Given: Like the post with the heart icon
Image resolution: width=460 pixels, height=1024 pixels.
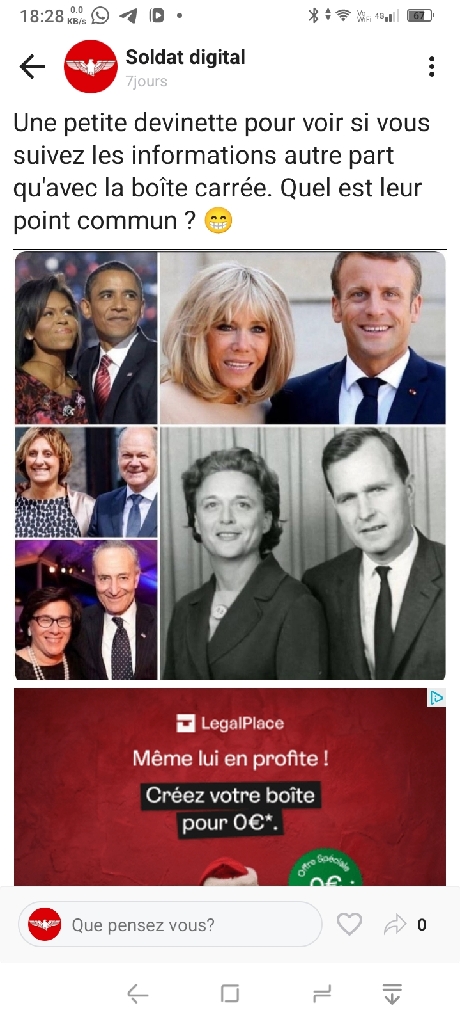Looking at the screenshot, I should pos(350,924).
